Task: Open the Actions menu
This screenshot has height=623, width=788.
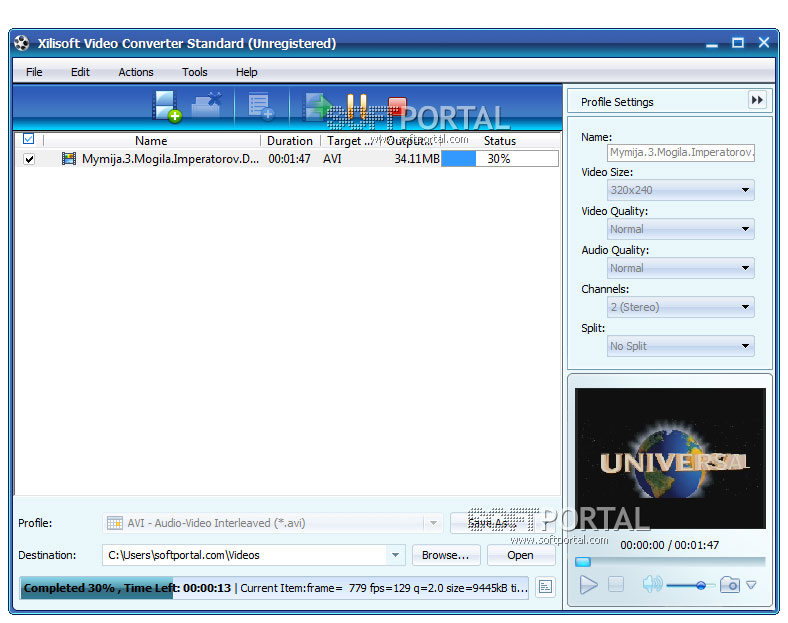Action: [x=136, y=72]
